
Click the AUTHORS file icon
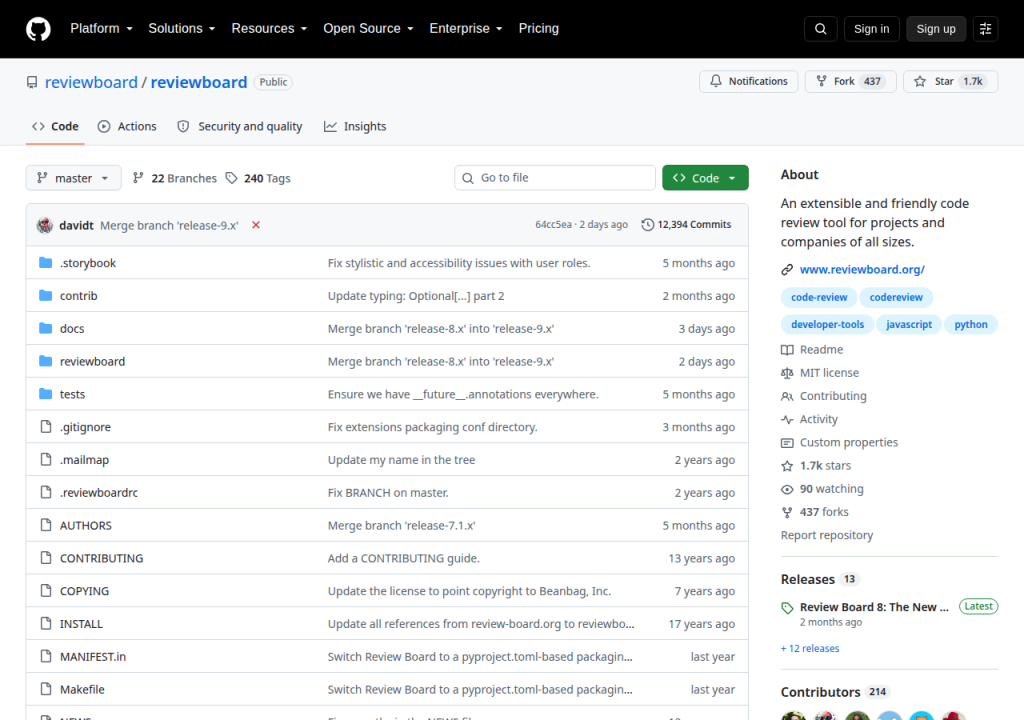[46, 525]
